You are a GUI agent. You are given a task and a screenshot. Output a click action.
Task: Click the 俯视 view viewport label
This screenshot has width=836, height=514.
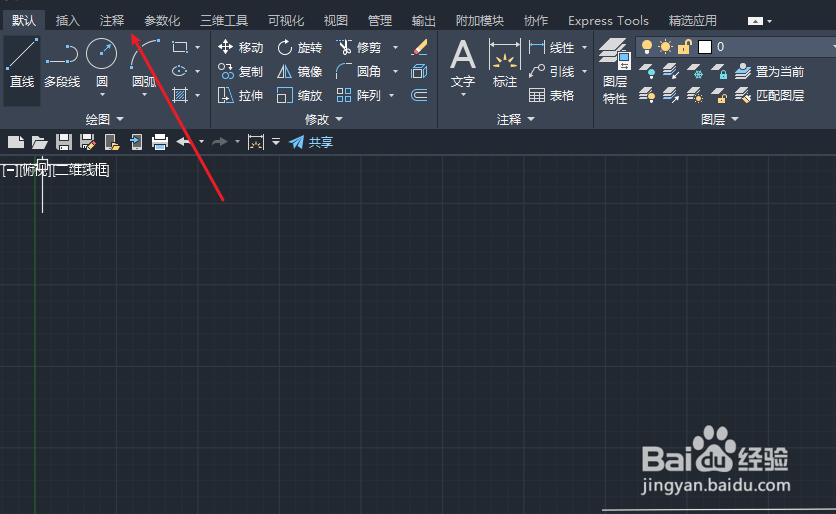pyautogui.click(x=34, y=170)
